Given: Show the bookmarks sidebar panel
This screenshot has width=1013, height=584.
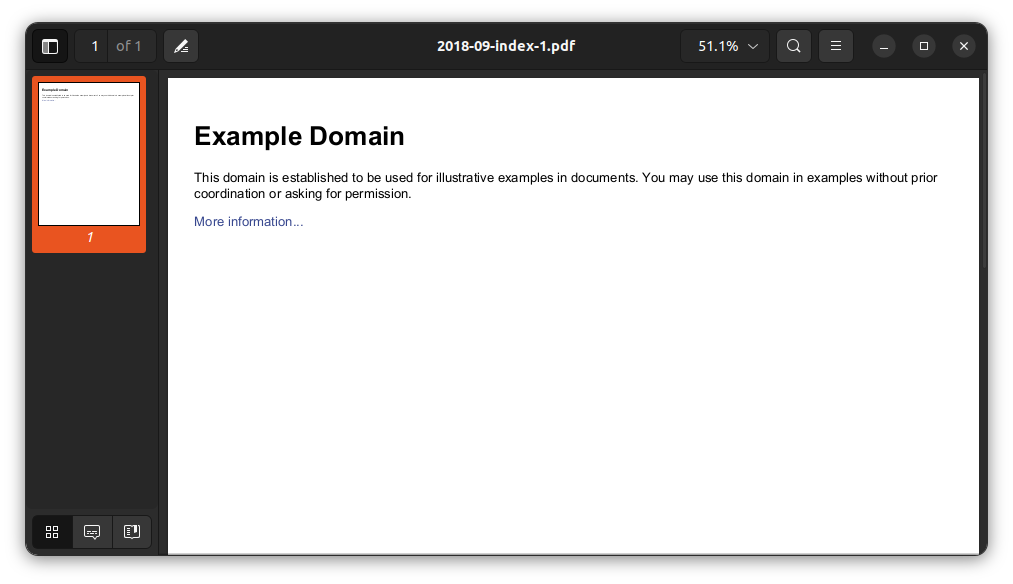Looking at the screenshot, I should coord(131,532).
